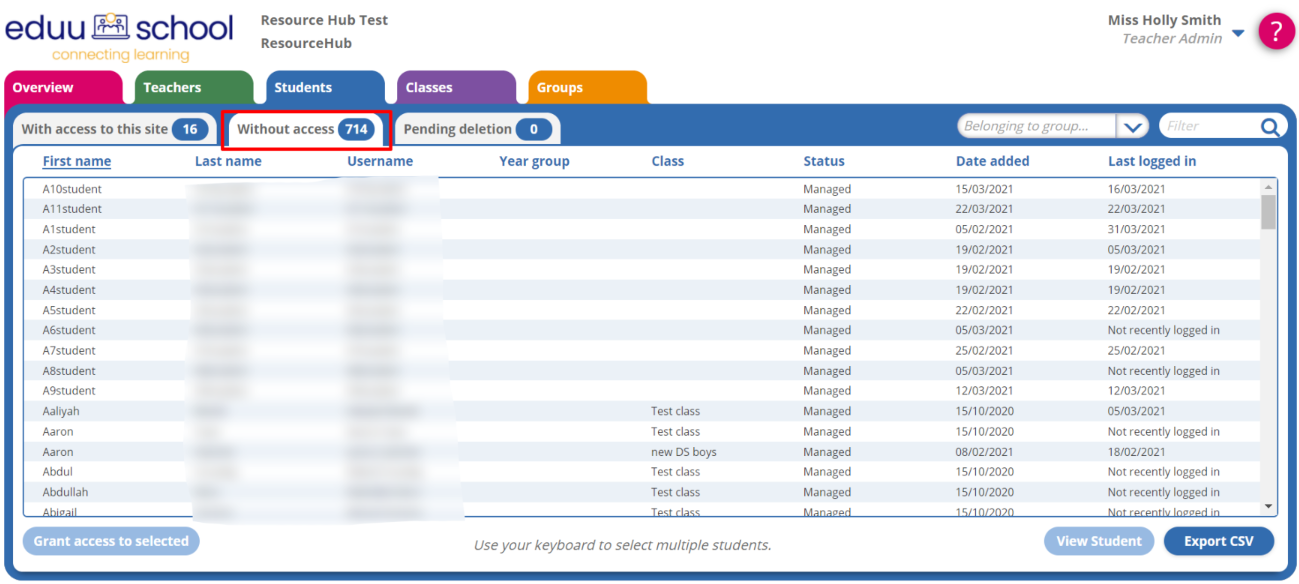Sort the list by First name header
The height and width of the screenshot is (584, 1299).
pyautogui.click(x=76, y=161)
